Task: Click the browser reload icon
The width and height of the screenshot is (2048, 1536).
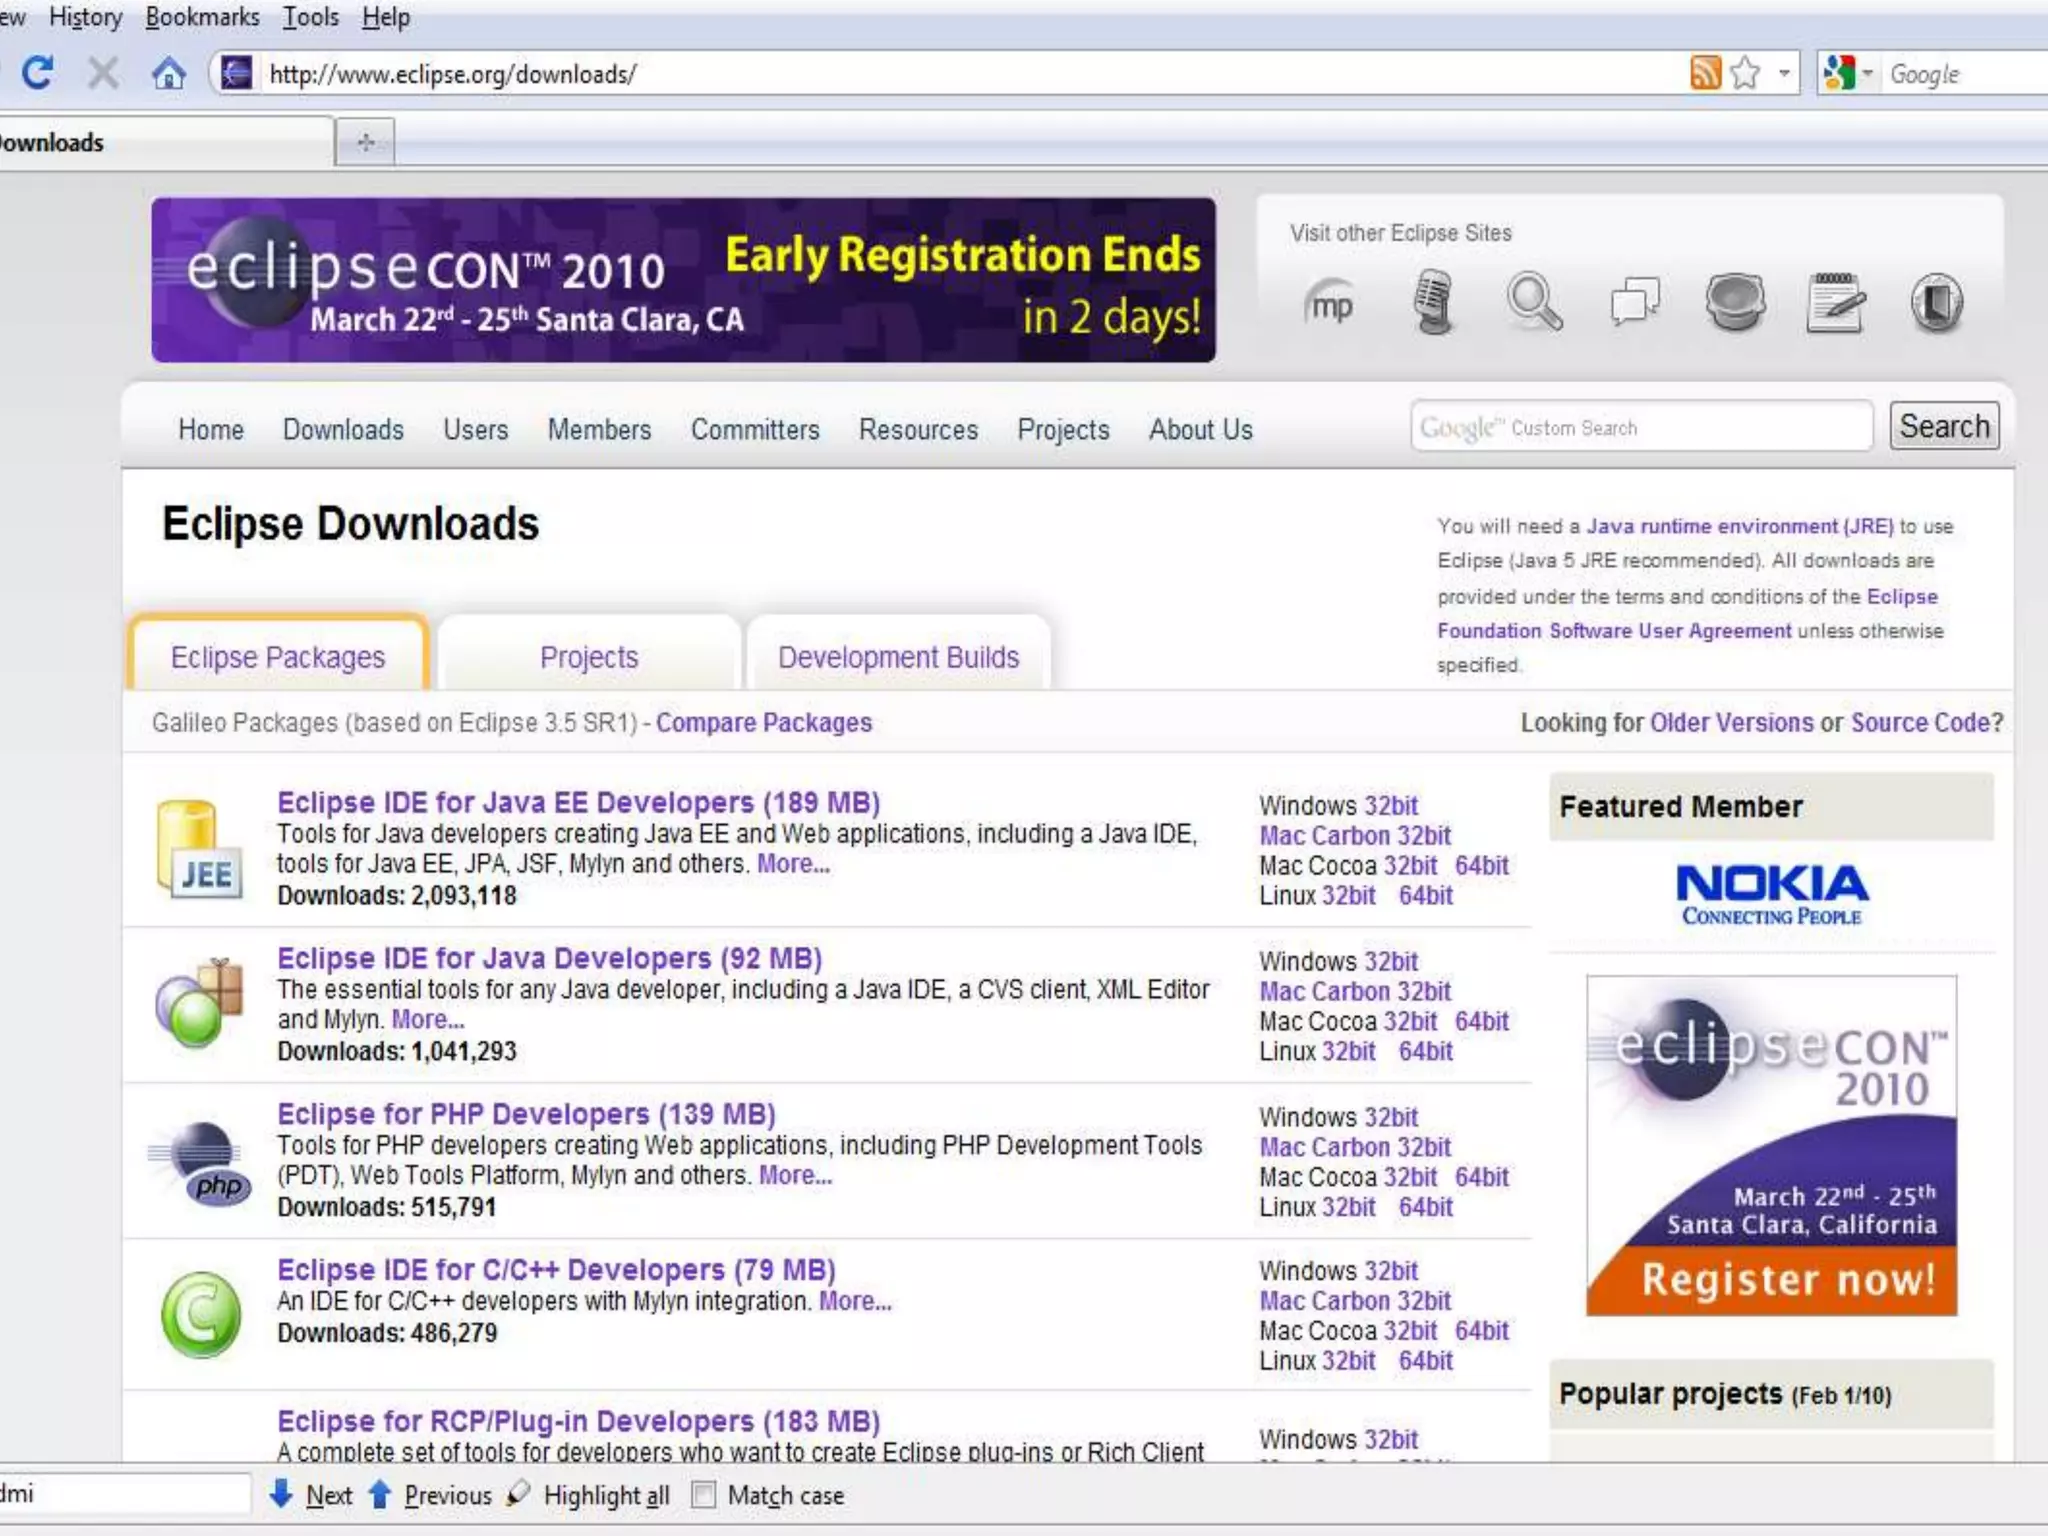Action: click(37, 73)
